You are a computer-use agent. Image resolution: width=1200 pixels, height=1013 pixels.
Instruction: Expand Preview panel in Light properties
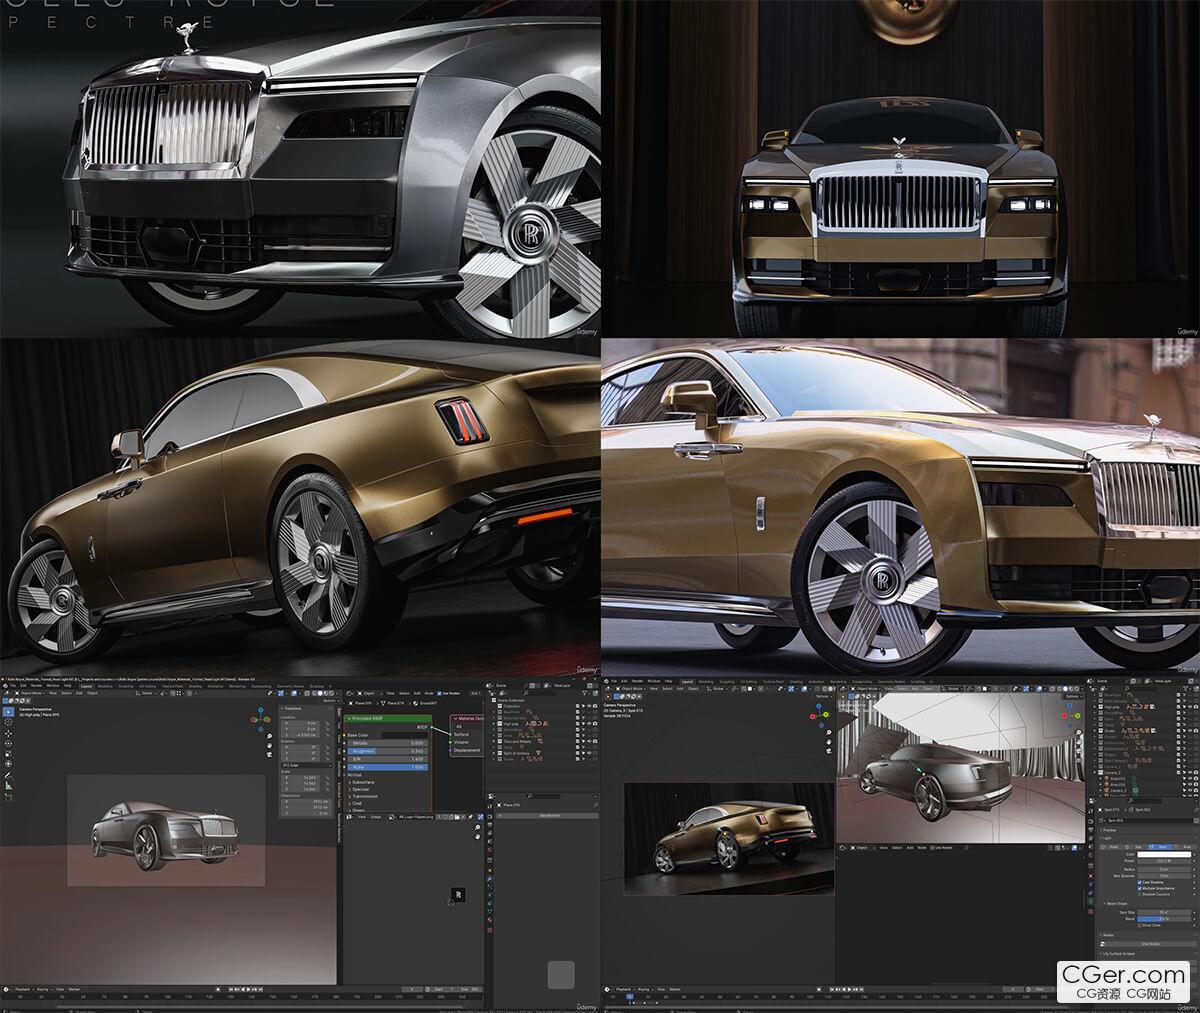click(1109, 830)
